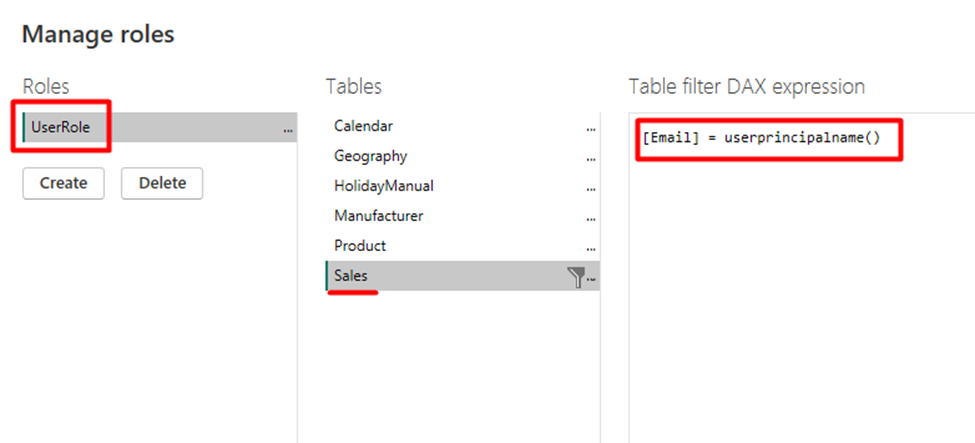The image size is (975, 443).
Task: Open the ellipsis menu for Calendar table
Action: pyautogui.click(x=591, y=128)
